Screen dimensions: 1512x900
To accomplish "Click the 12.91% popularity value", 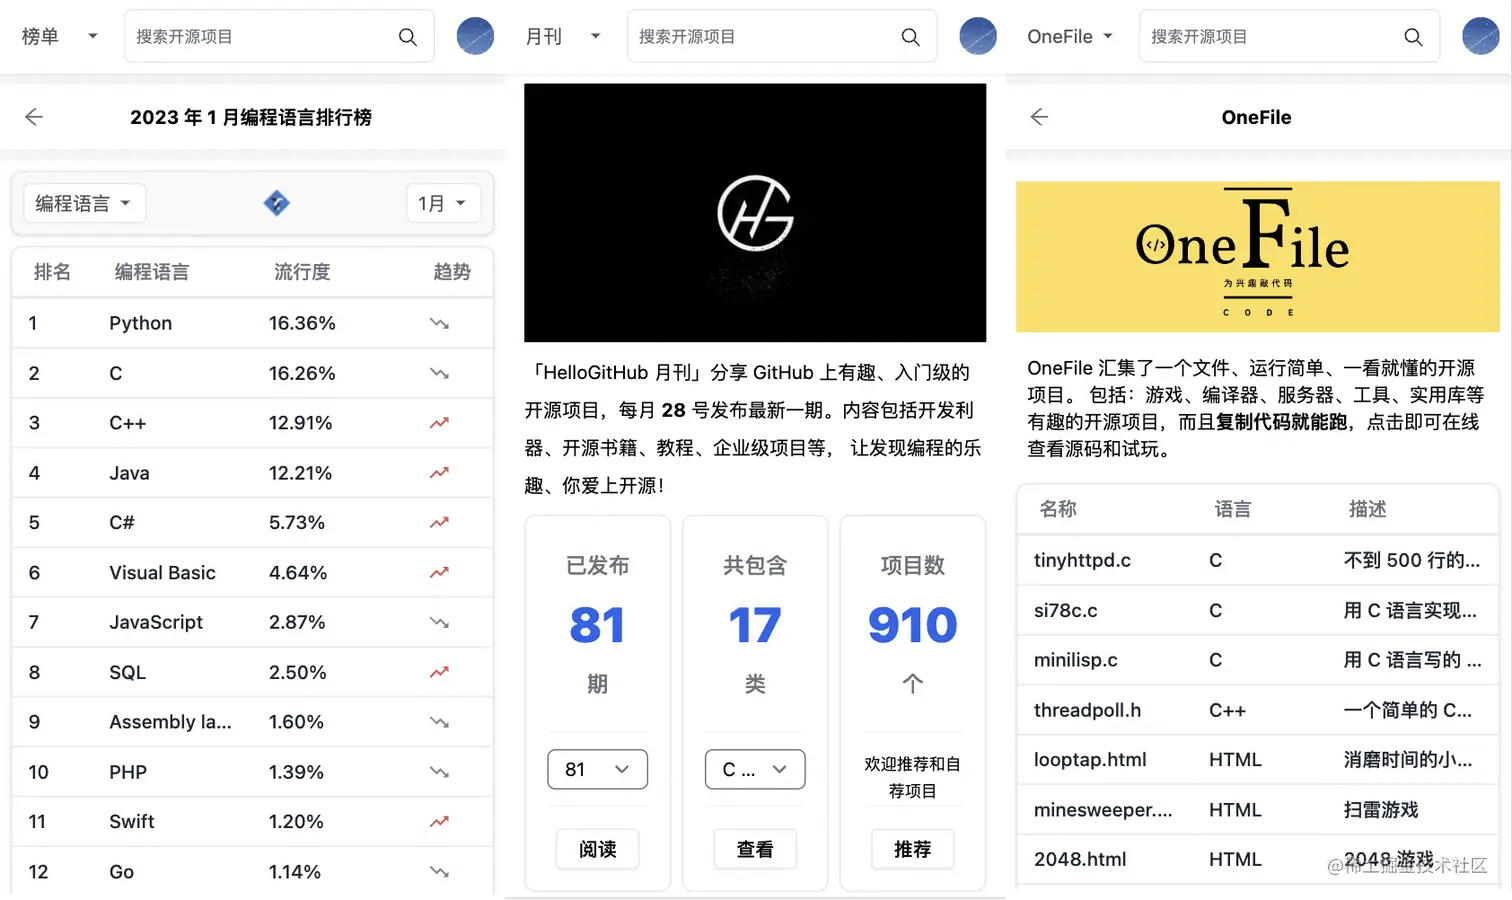I will pos(300,423).
